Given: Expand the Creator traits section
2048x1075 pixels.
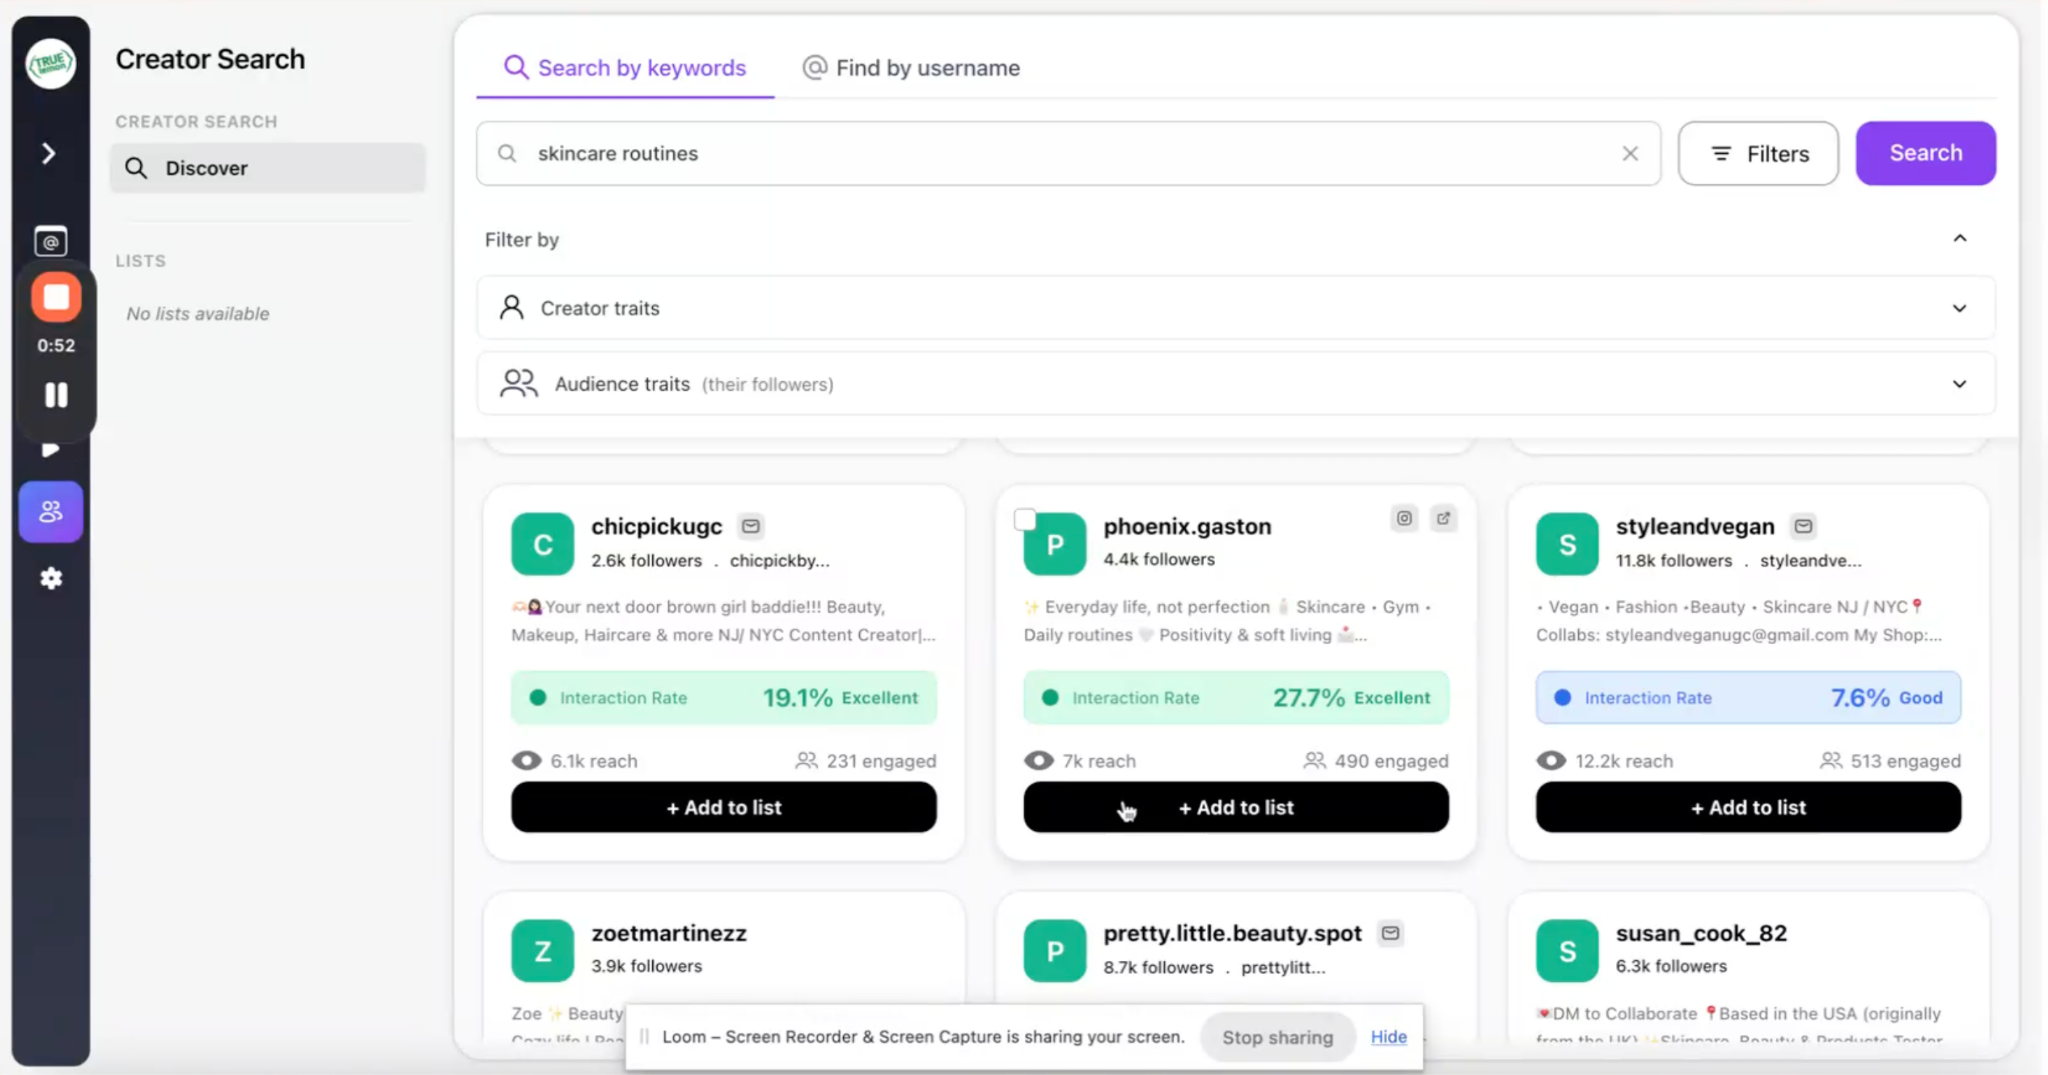Looking at the screenshot, I should tap(1959, 308).
